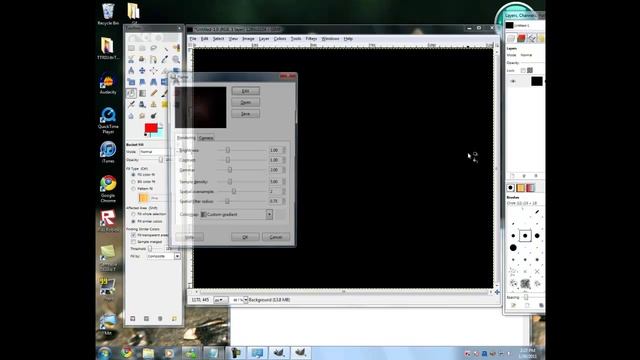Enable Sample merged checkbox
The image size is (640, 360).
point(133,242)
